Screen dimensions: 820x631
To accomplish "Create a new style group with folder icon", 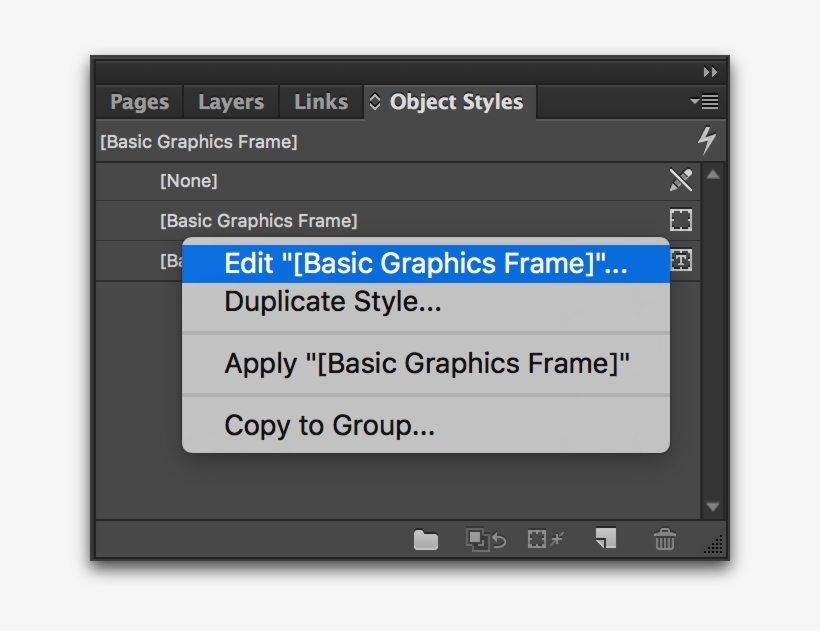I will pyautogui.click(x=425, y=539).
